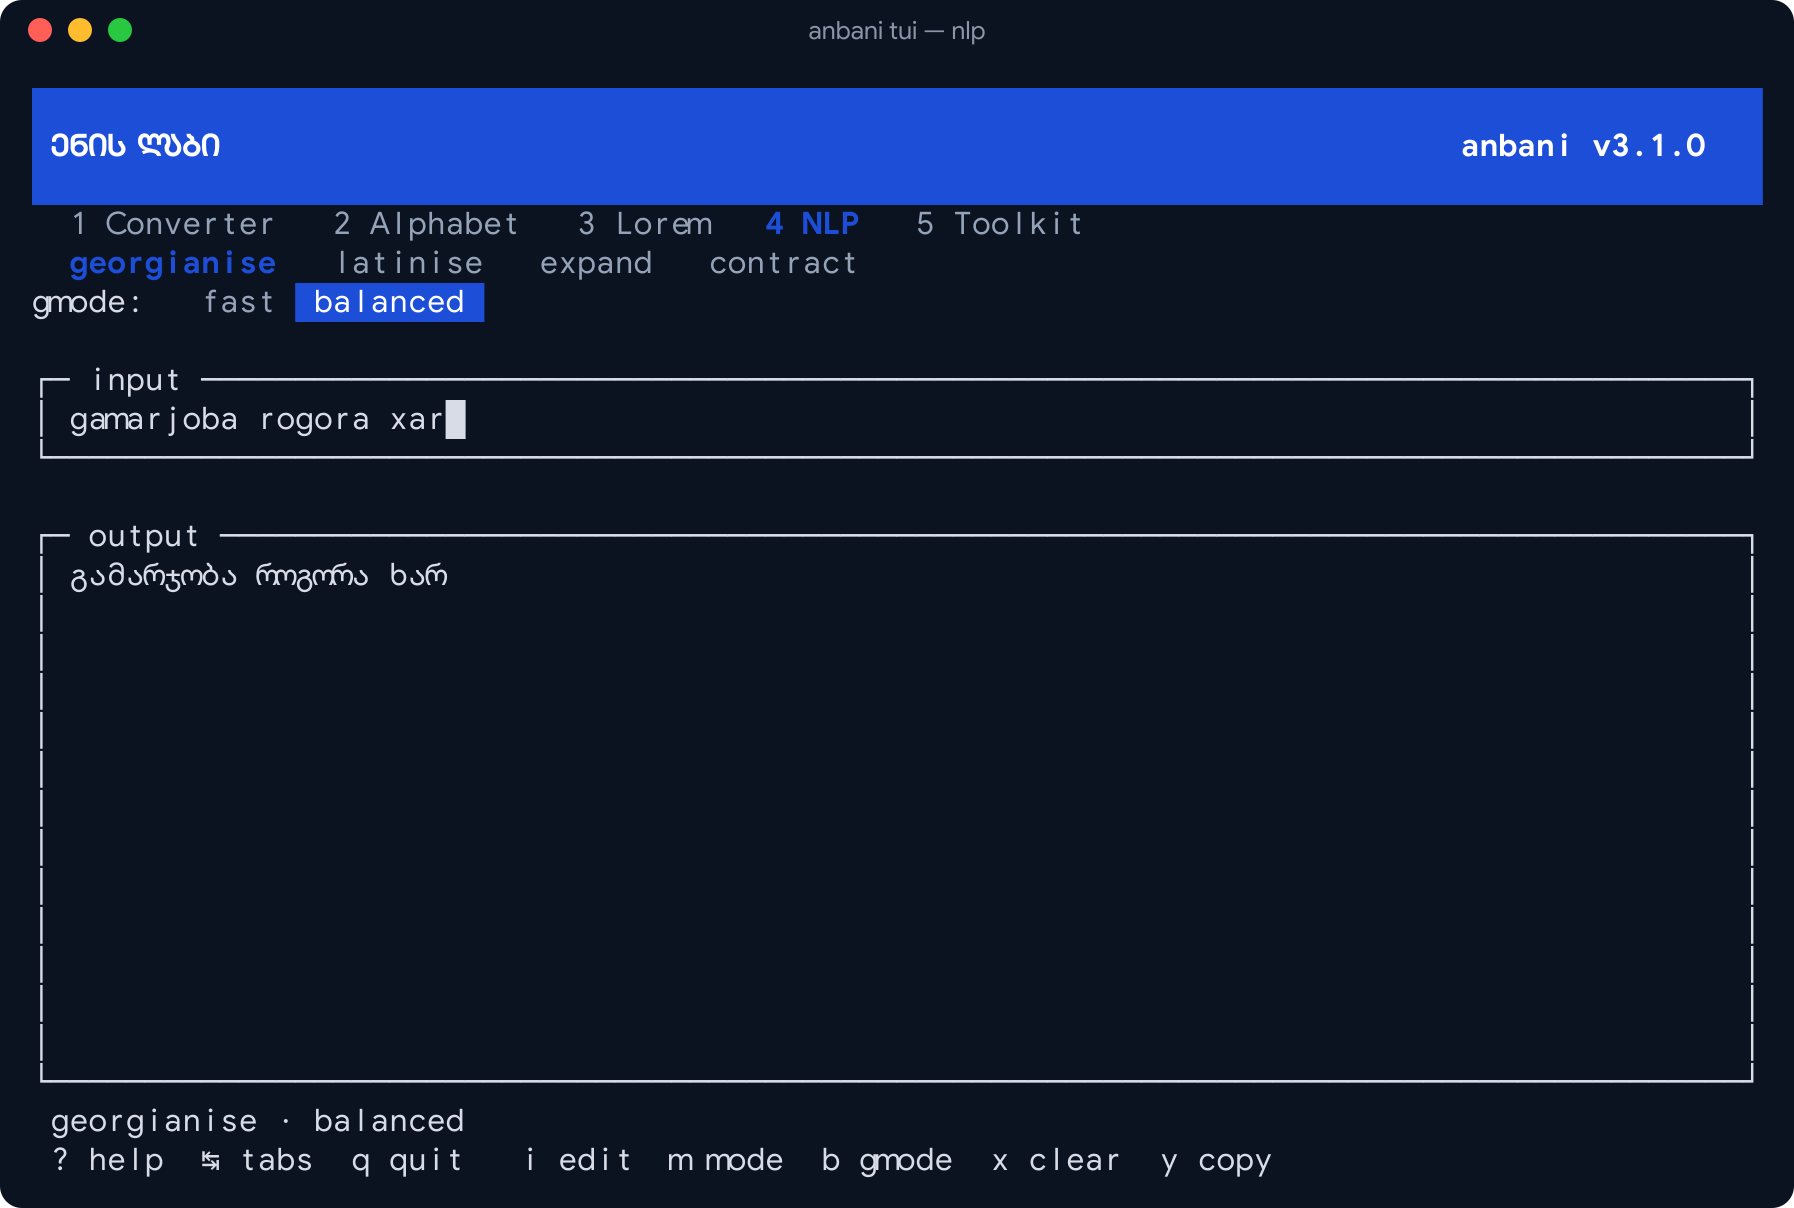Click the m mode shortcut

[x=725, y=1160]
